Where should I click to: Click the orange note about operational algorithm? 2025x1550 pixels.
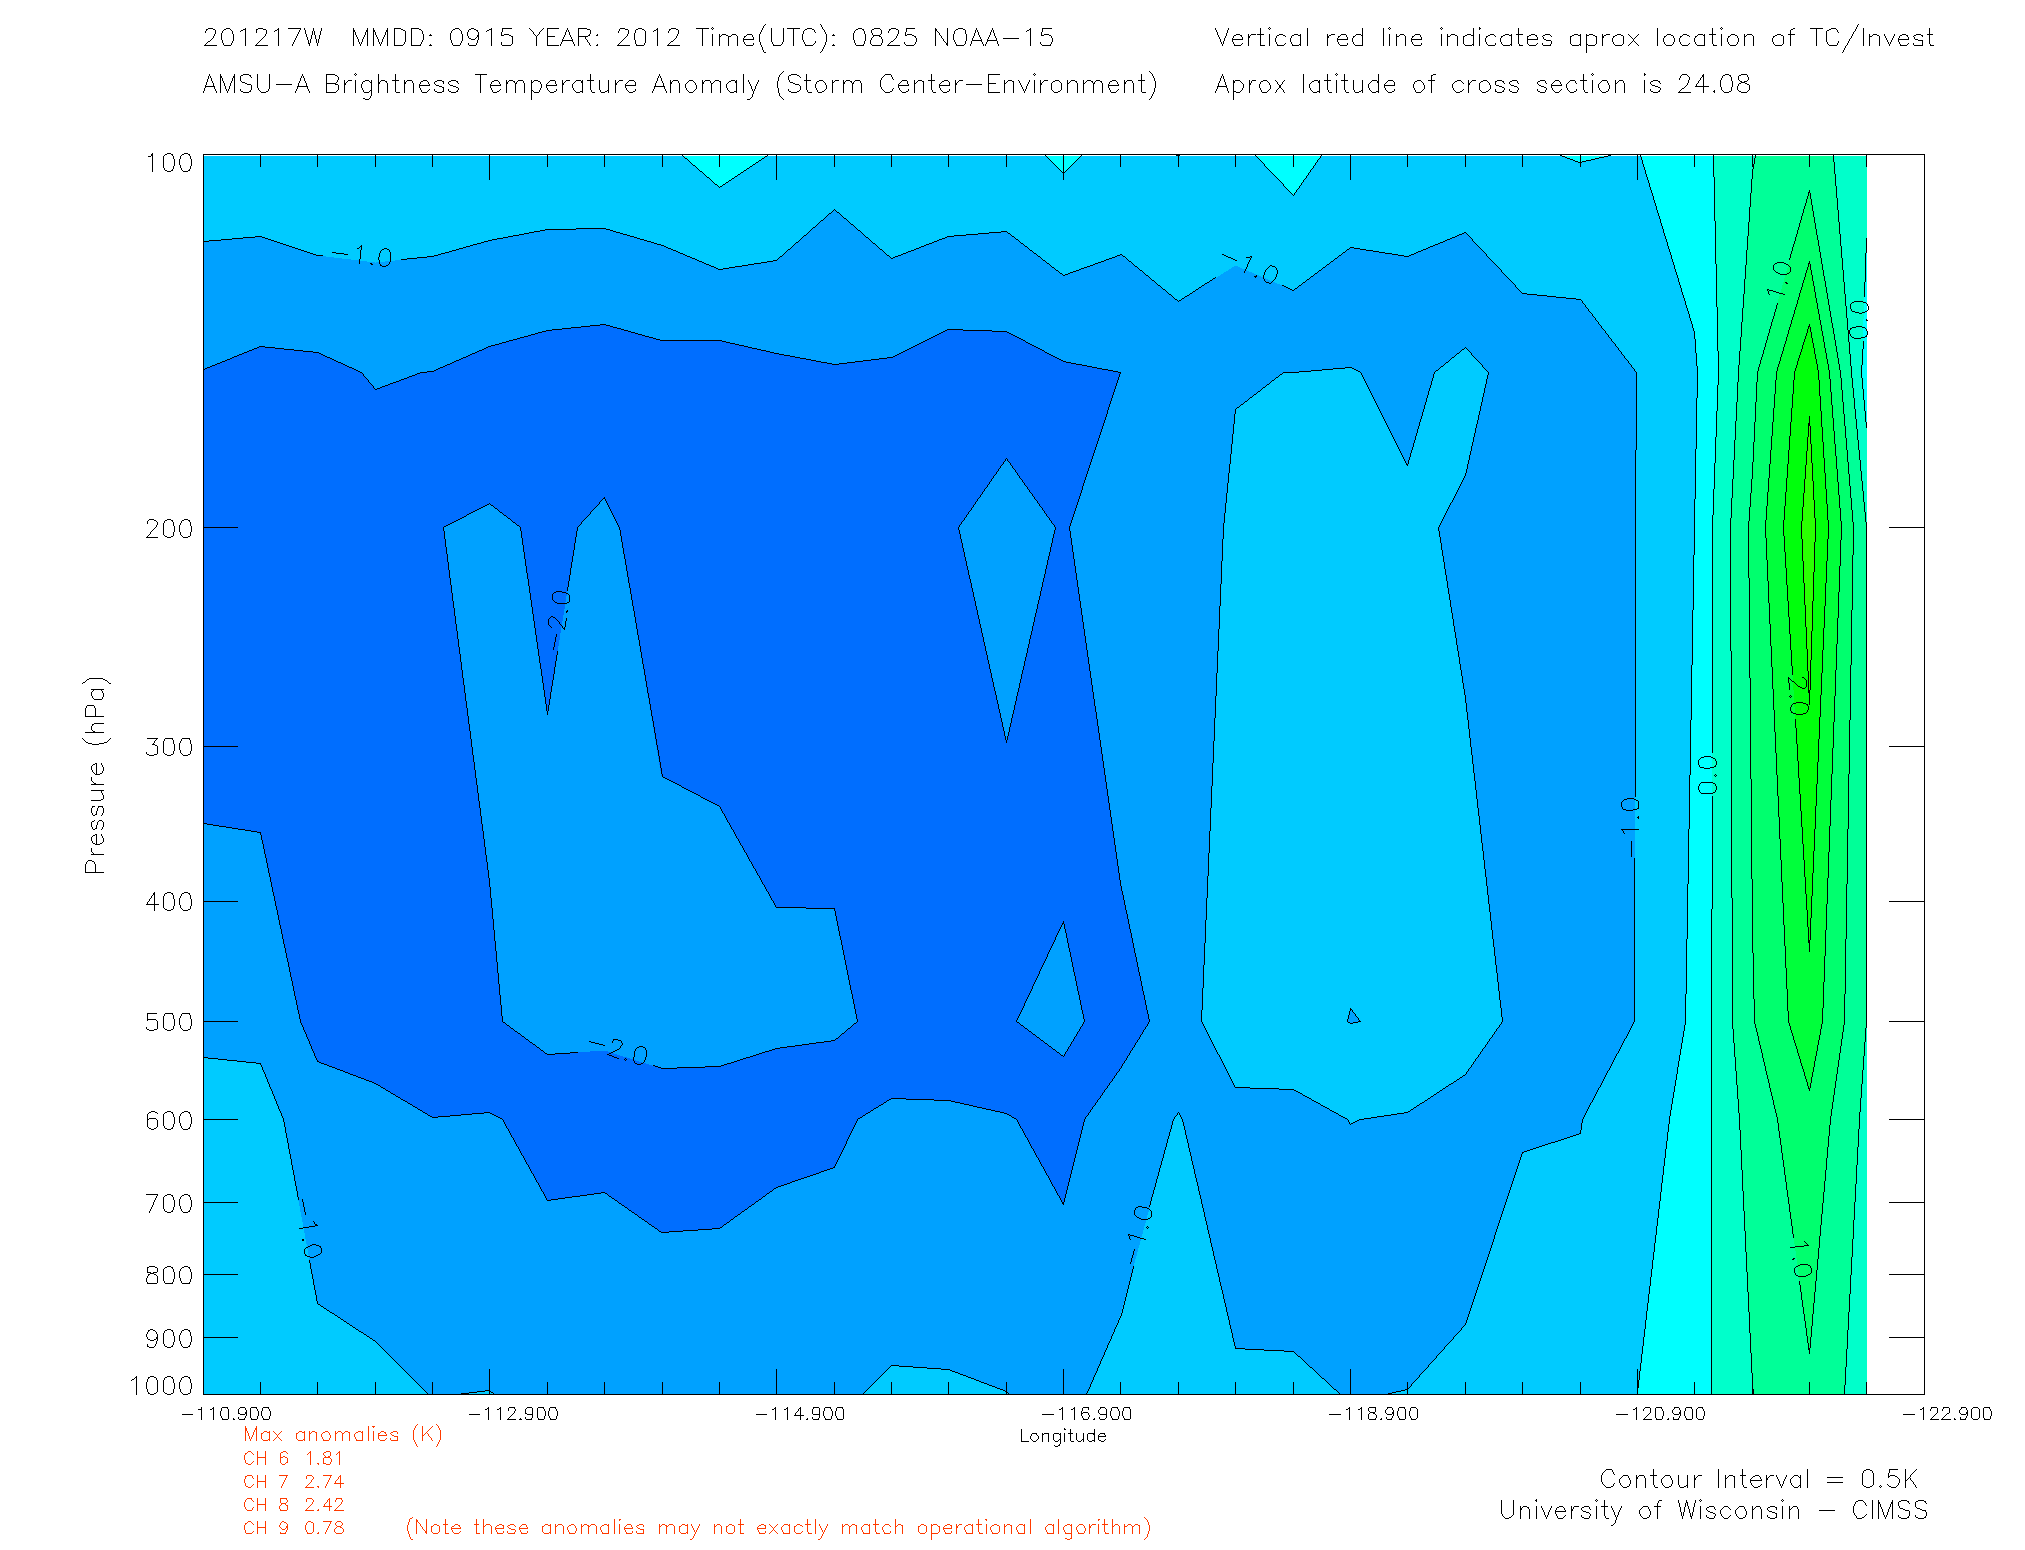pyautogui.click(x=778, y=1528)
